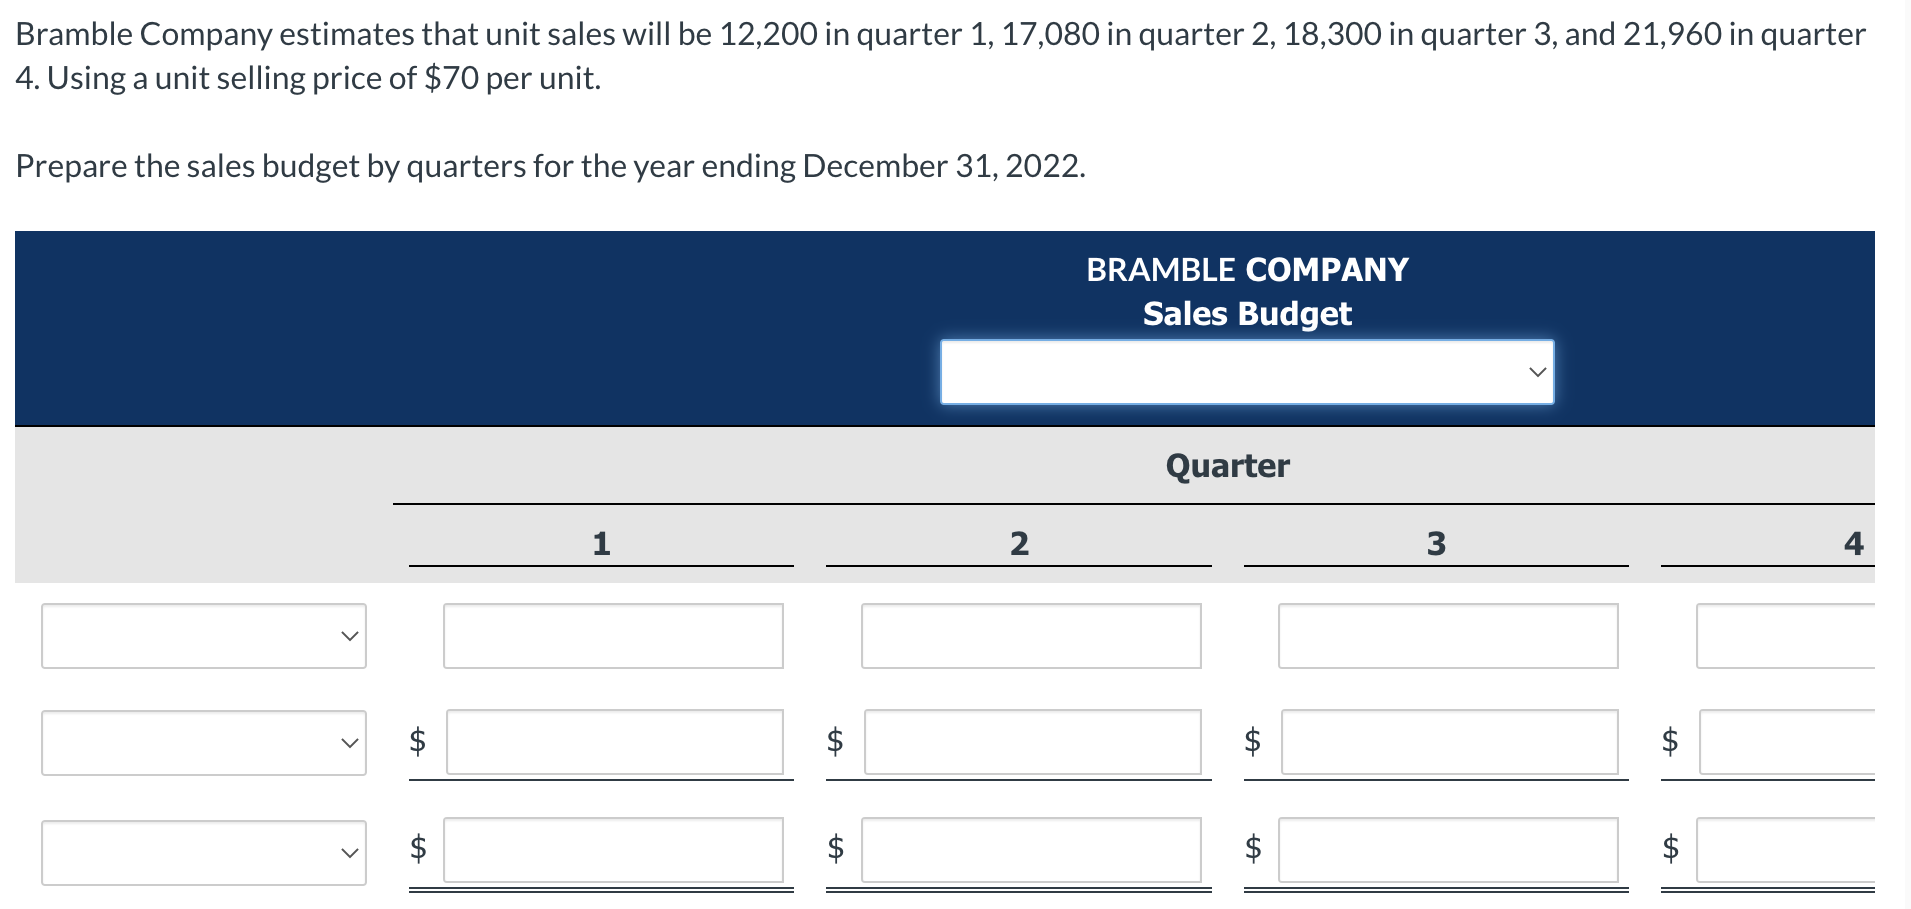Click the BRAMBLE COMPANY heading

click(1246, 268)
